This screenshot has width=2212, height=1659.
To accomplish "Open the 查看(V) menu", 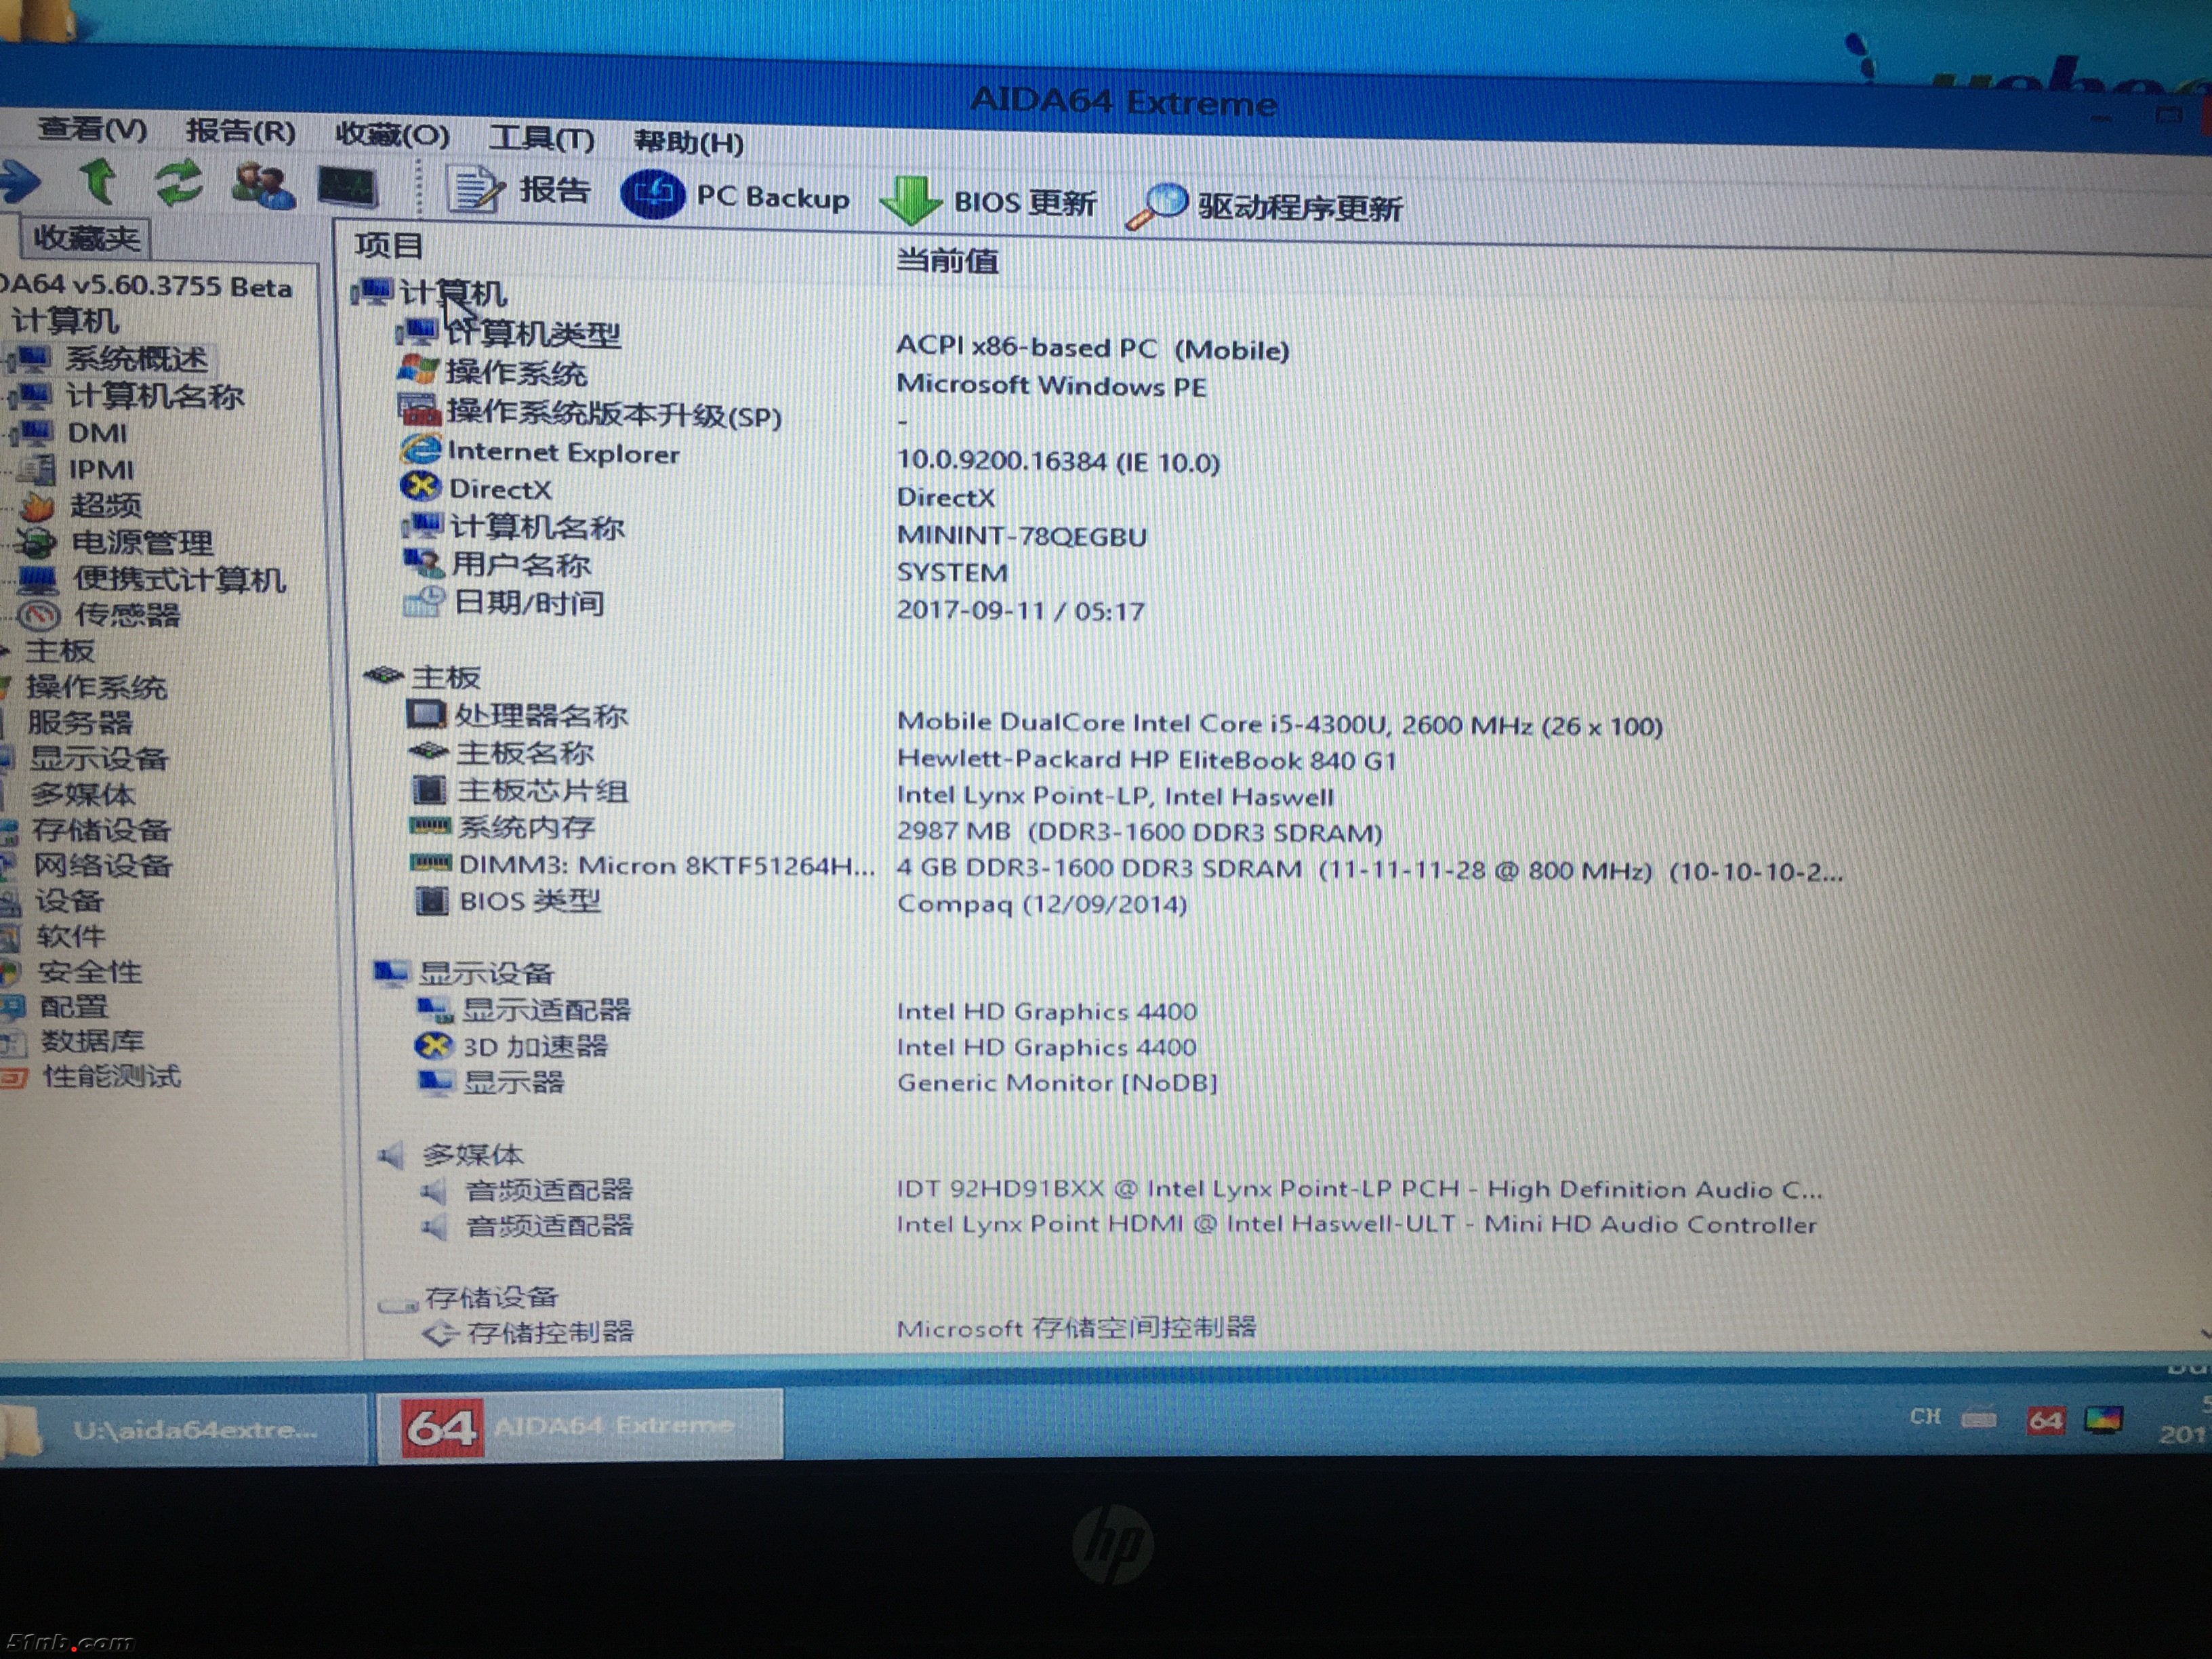I will (x=93, y=129).
